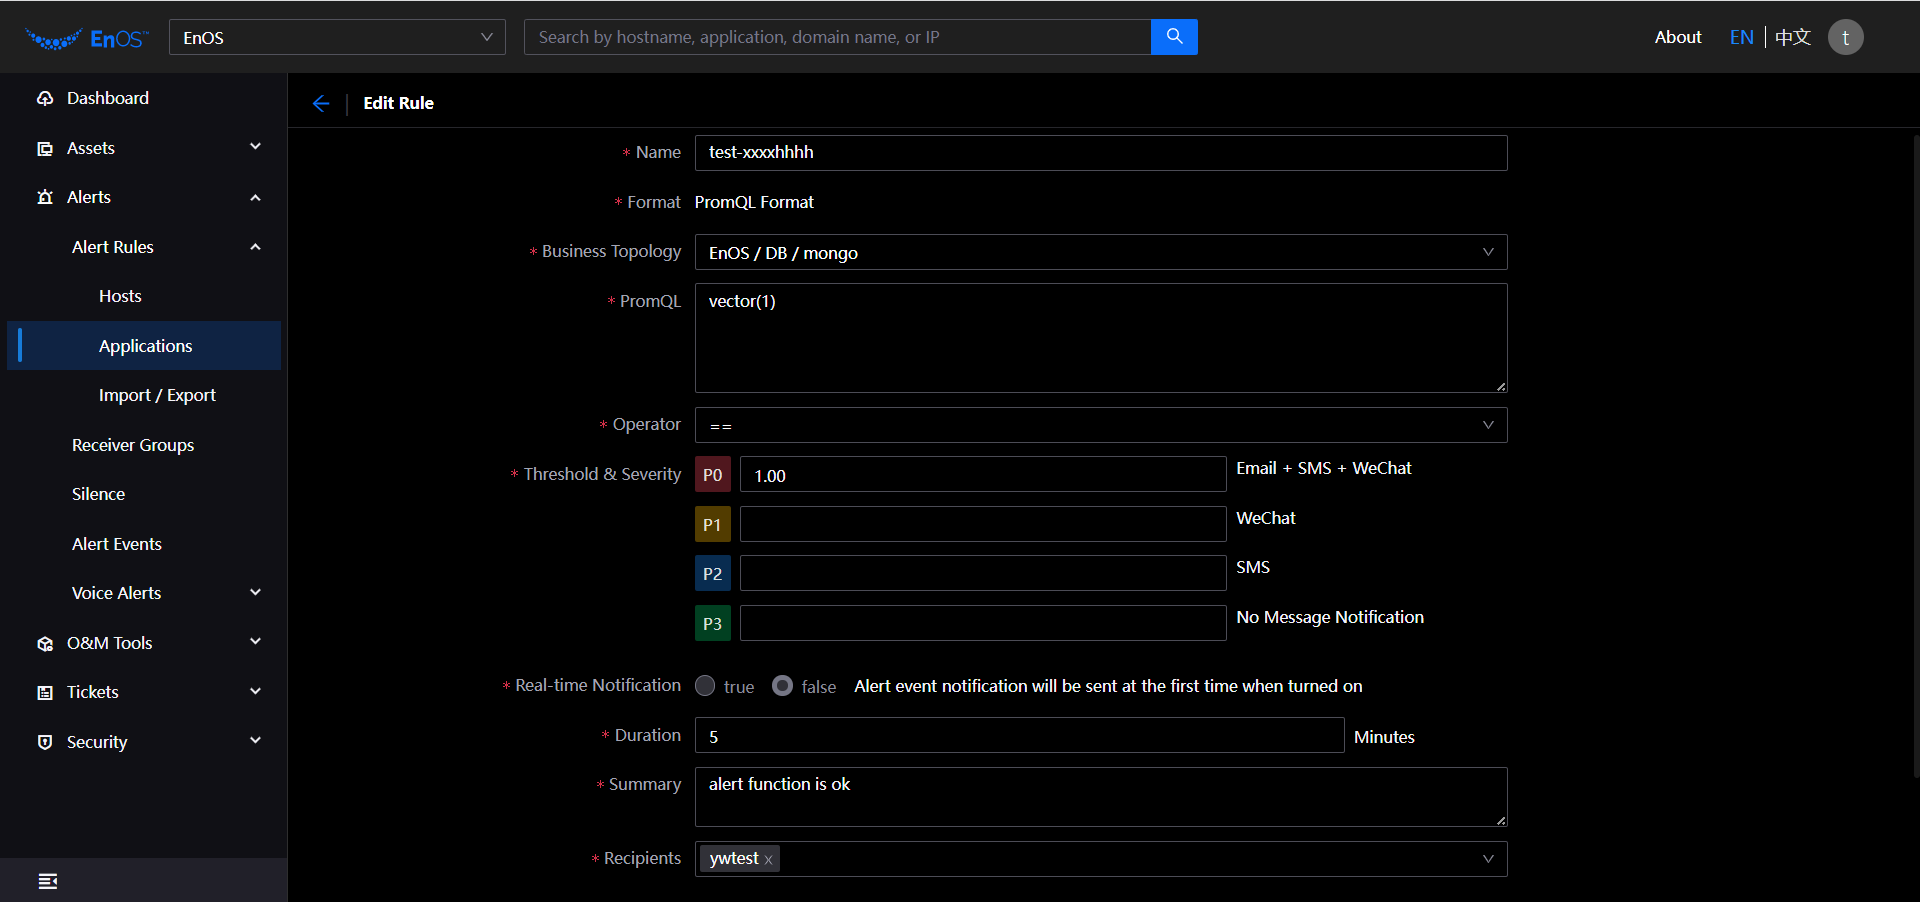
Task: Collapse the Alerts menu chevron
Action: [255, 197]
